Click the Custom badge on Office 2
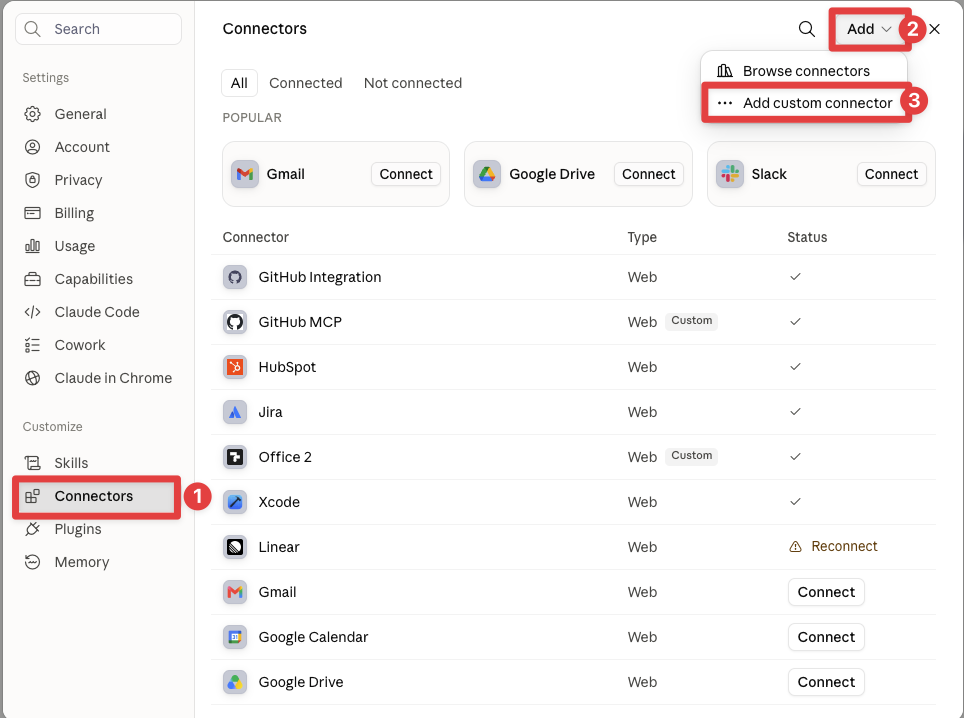This screenshot has width=964, height=718. (691, 456)
